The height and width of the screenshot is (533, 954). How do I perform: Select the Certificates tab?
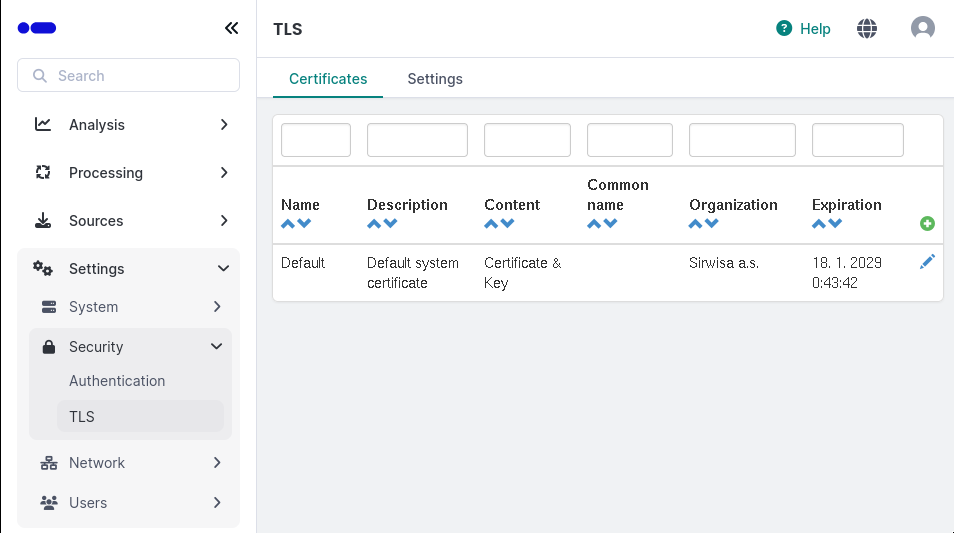(x=328, y=79)
